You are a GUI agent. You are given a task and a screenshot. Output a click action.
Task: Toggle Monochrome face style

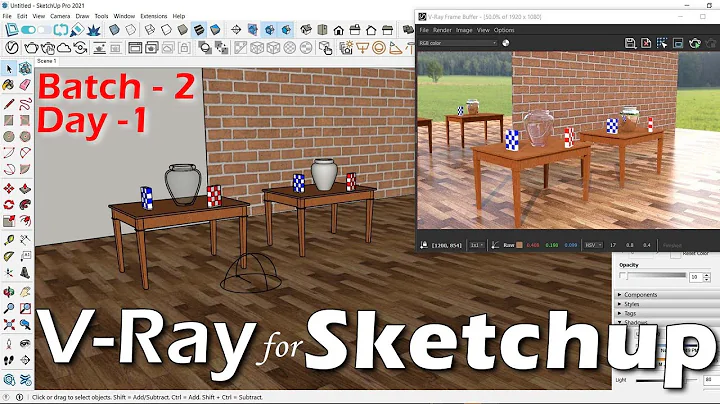215,30
